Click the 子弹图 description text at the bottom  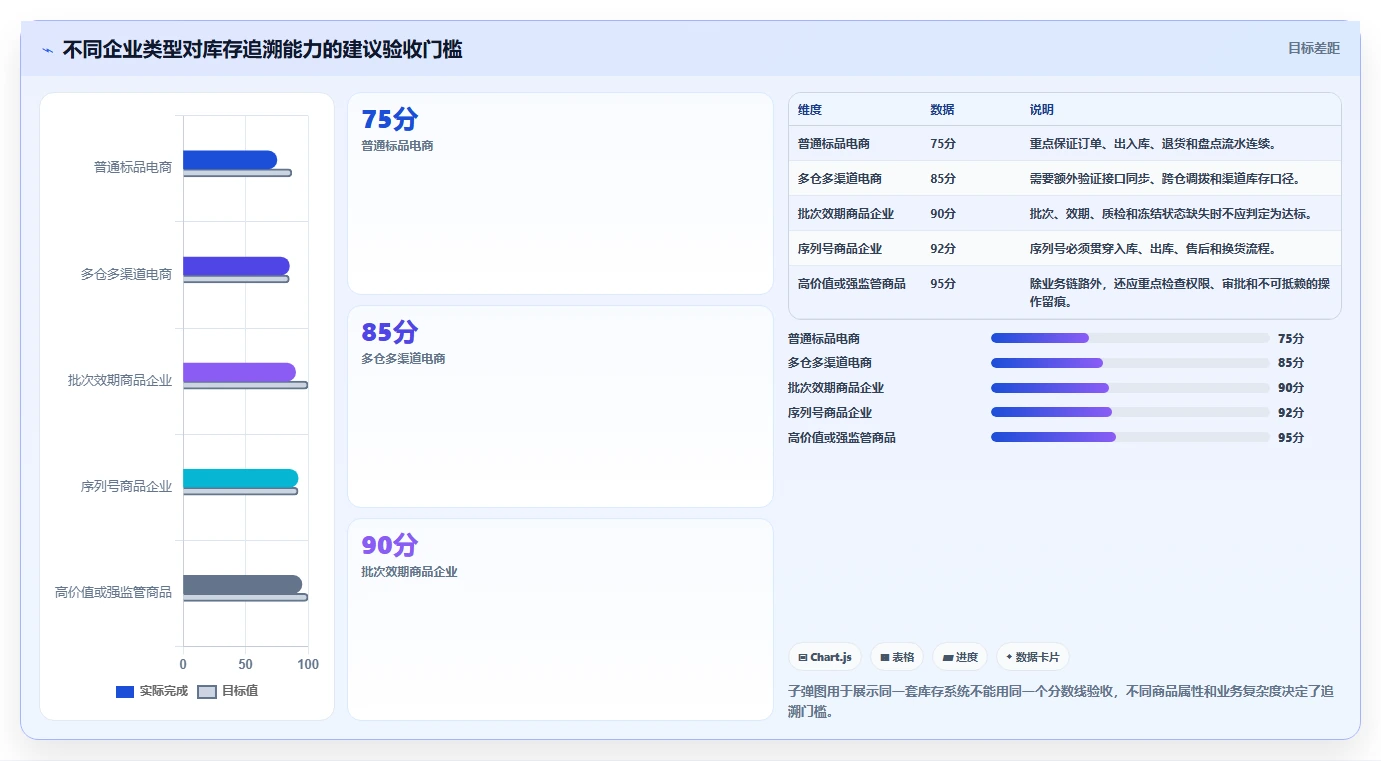click(1060, 702)
